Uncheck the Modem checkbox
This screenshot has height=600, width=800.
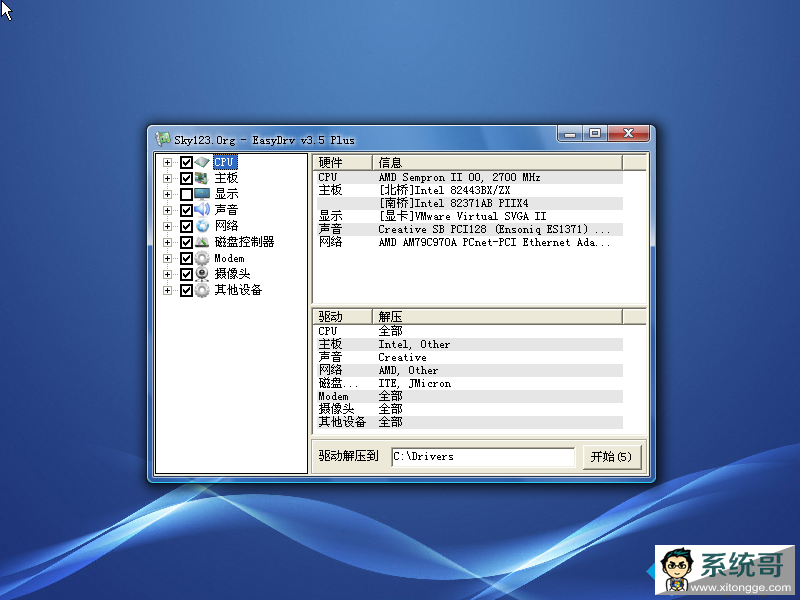[x=186, y=258]
